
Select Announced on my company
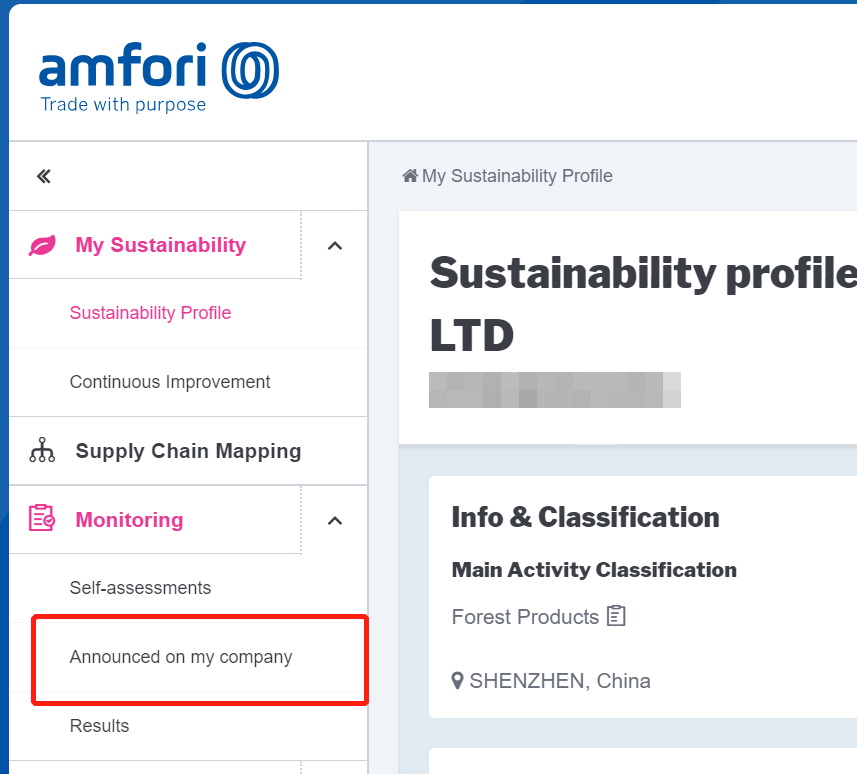[x=181, y=657]
